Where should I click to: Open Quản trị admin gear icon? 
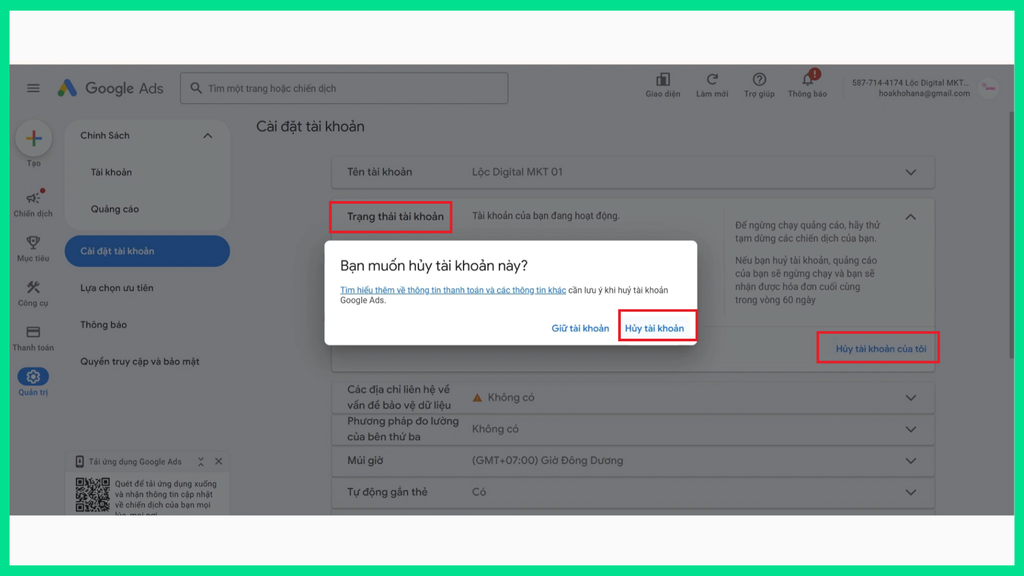pyautogui.click(x=33, y=377)
